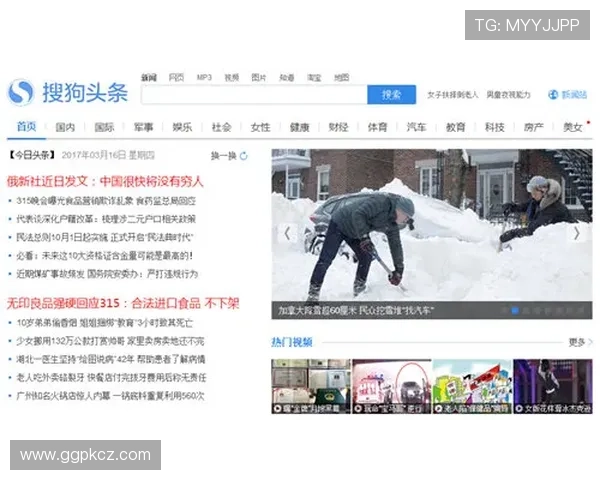Click the blue 搜索 button
600x480 pixels.
391,95
